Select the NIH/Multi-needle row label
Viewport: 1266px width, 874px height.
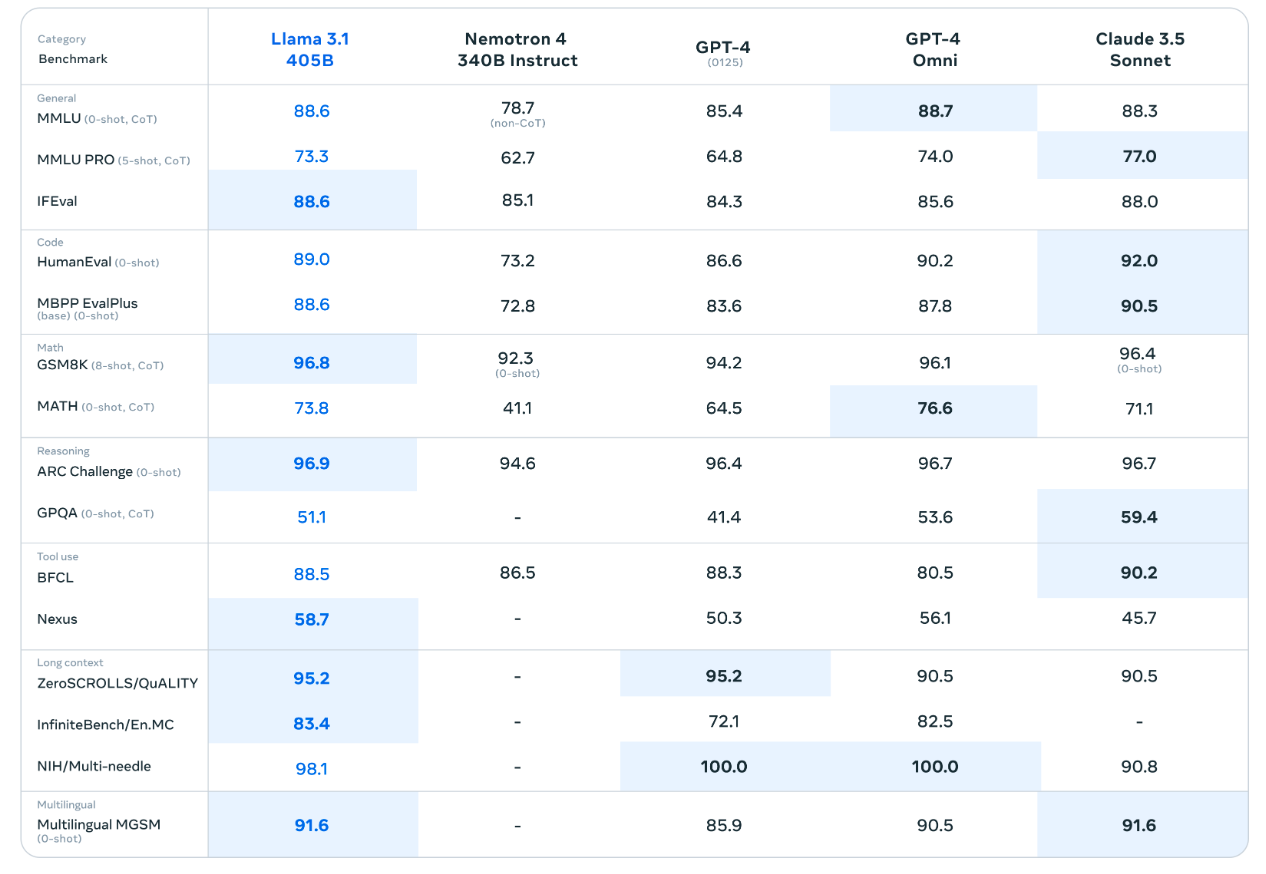(x=94, y=766)
